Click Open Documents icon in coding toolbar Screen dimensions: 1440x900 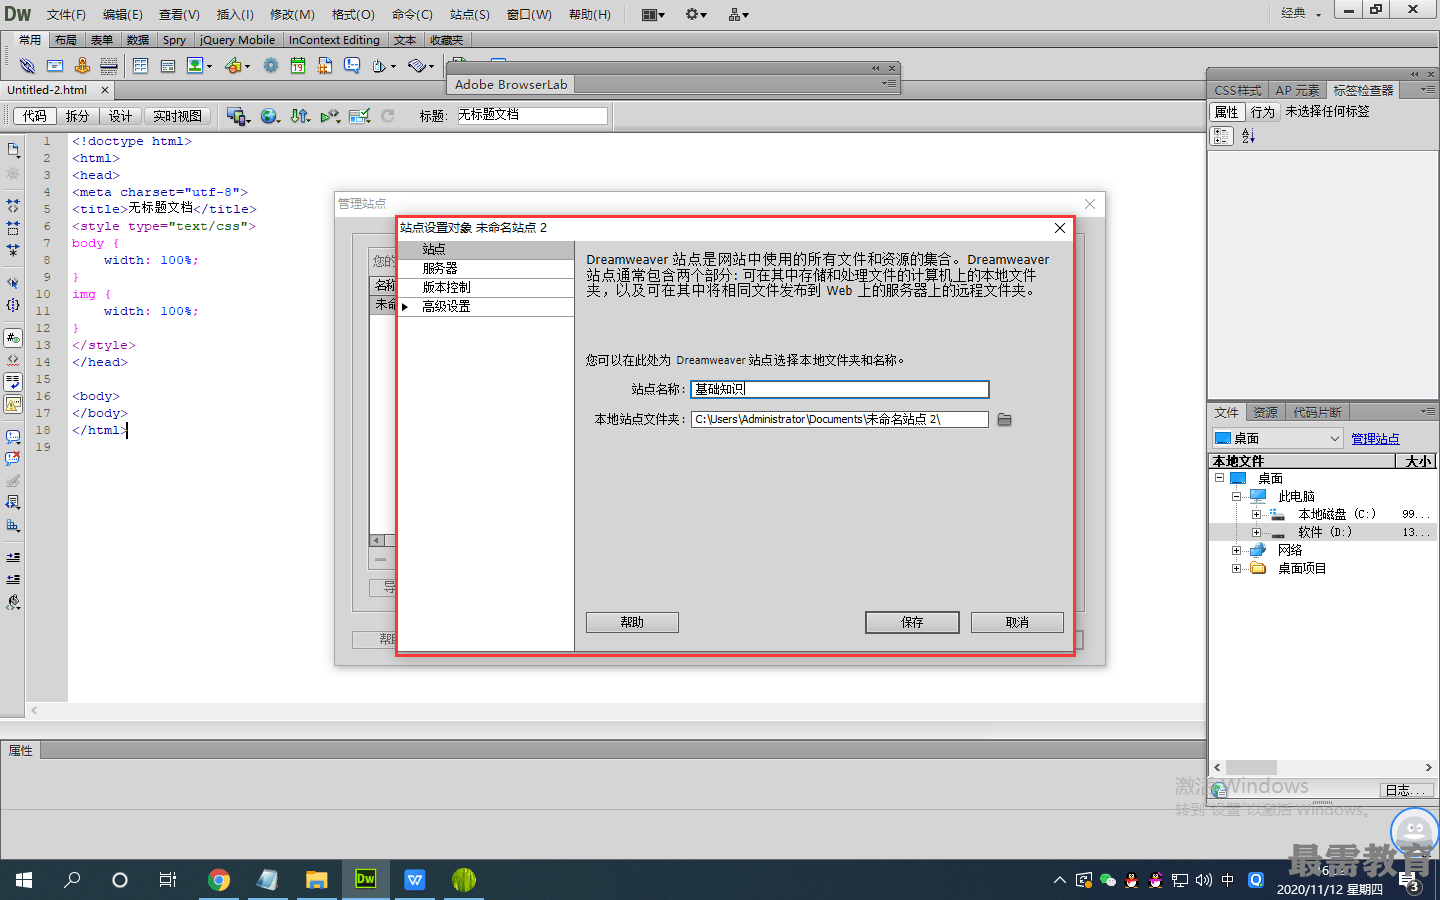13,149
